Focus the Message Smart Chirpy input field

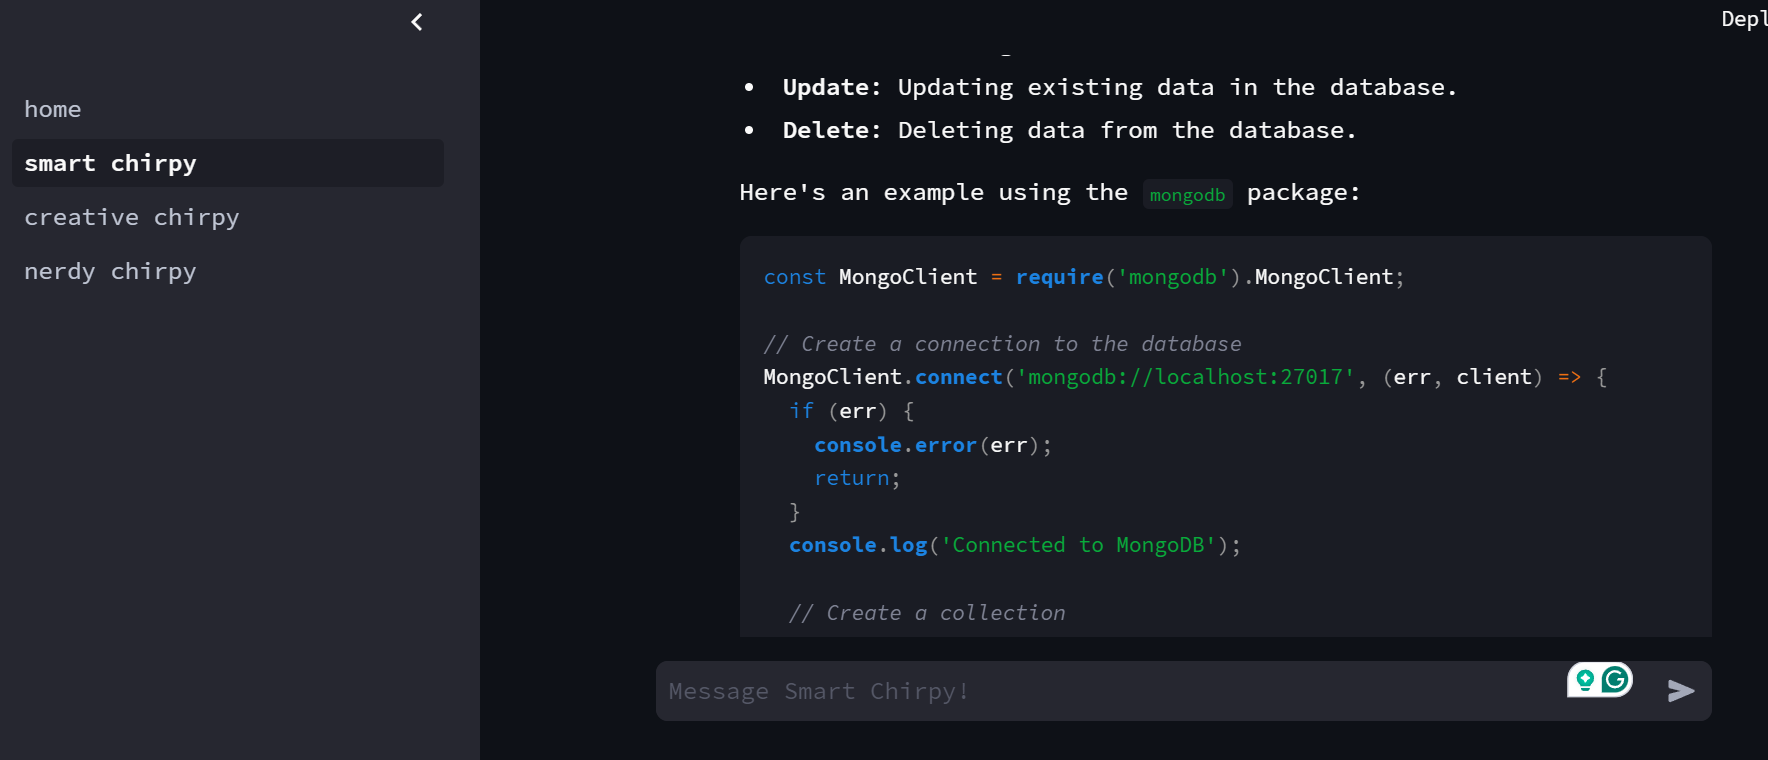1100,691
